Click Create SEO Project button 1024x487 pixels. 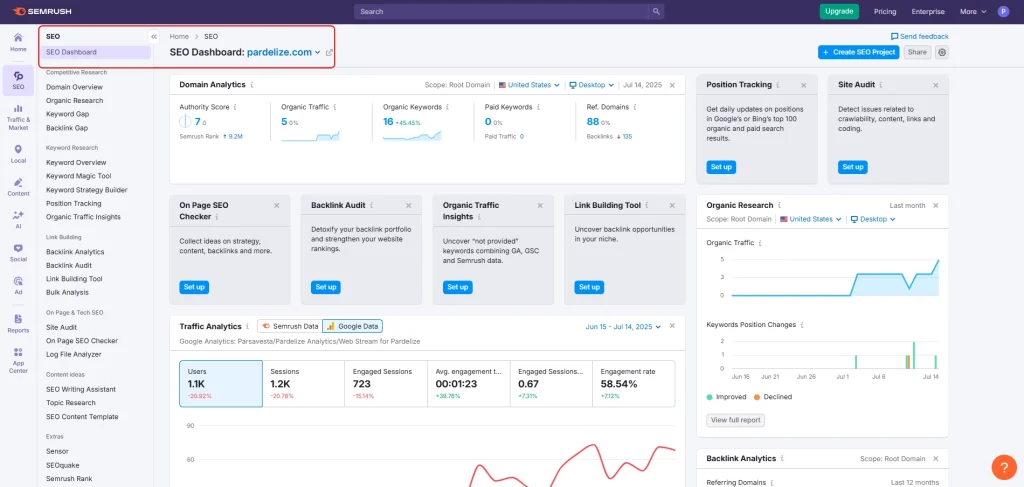click(859, 52)
